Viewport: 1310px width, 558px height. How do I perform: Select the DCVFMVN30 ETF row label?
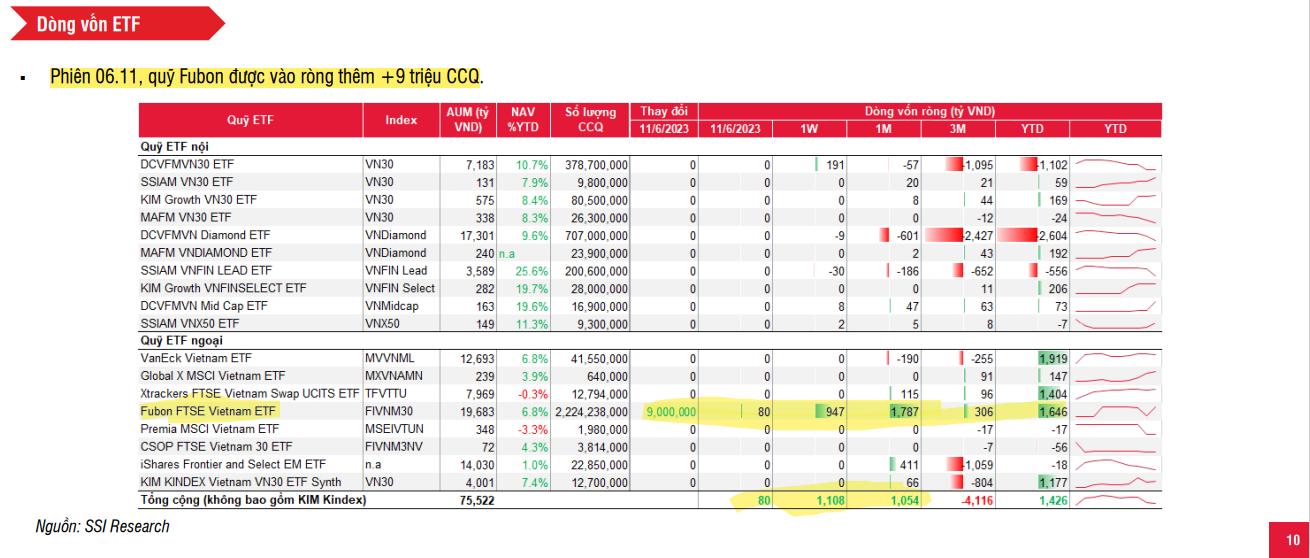[188, 164]
